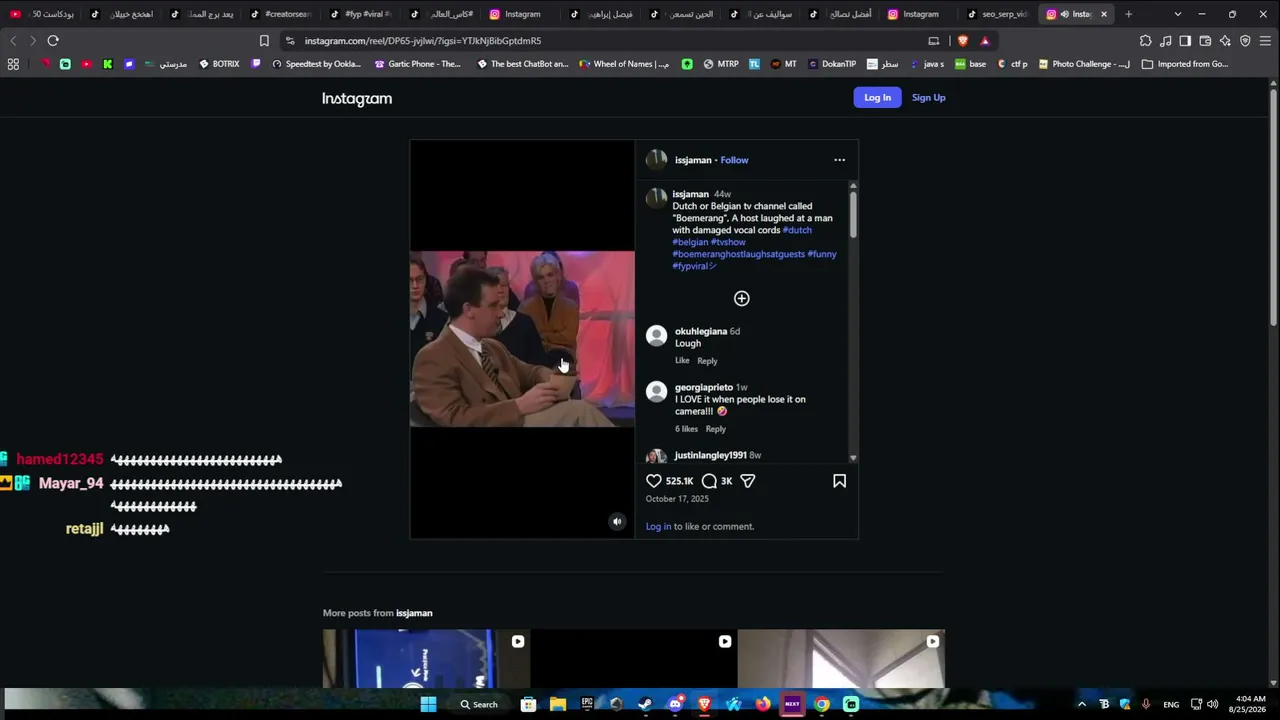Viewport: 1280px width, 720px height.
Task: Open File Explorer from the taskbar
Action: [558, 704]
